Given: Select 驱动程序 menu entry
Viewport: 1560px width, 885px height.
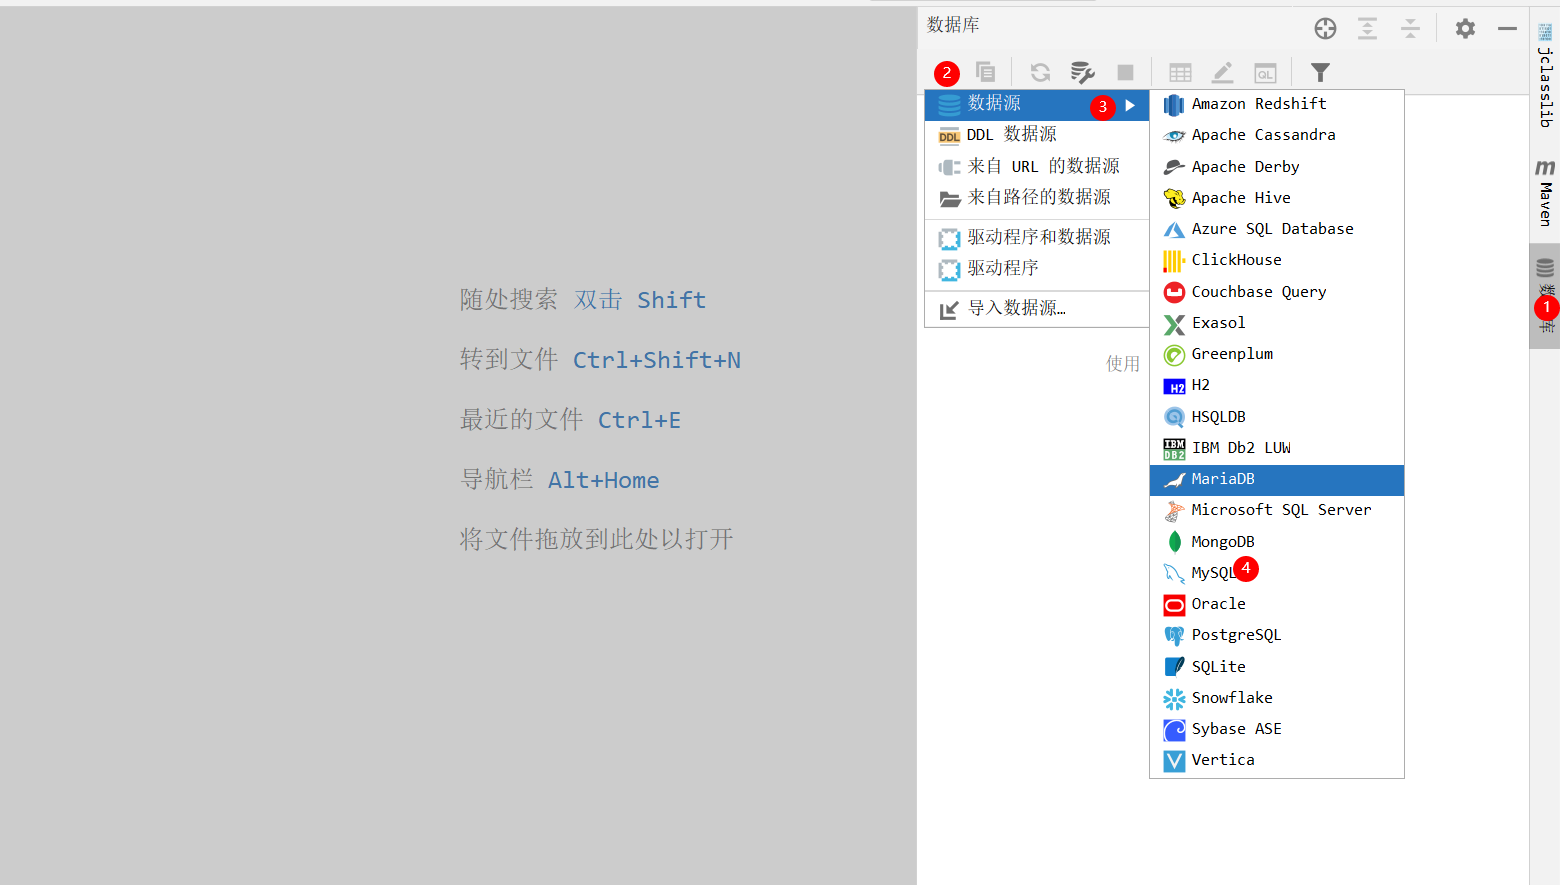Looking at the screenshot, I should point(1037,268).
